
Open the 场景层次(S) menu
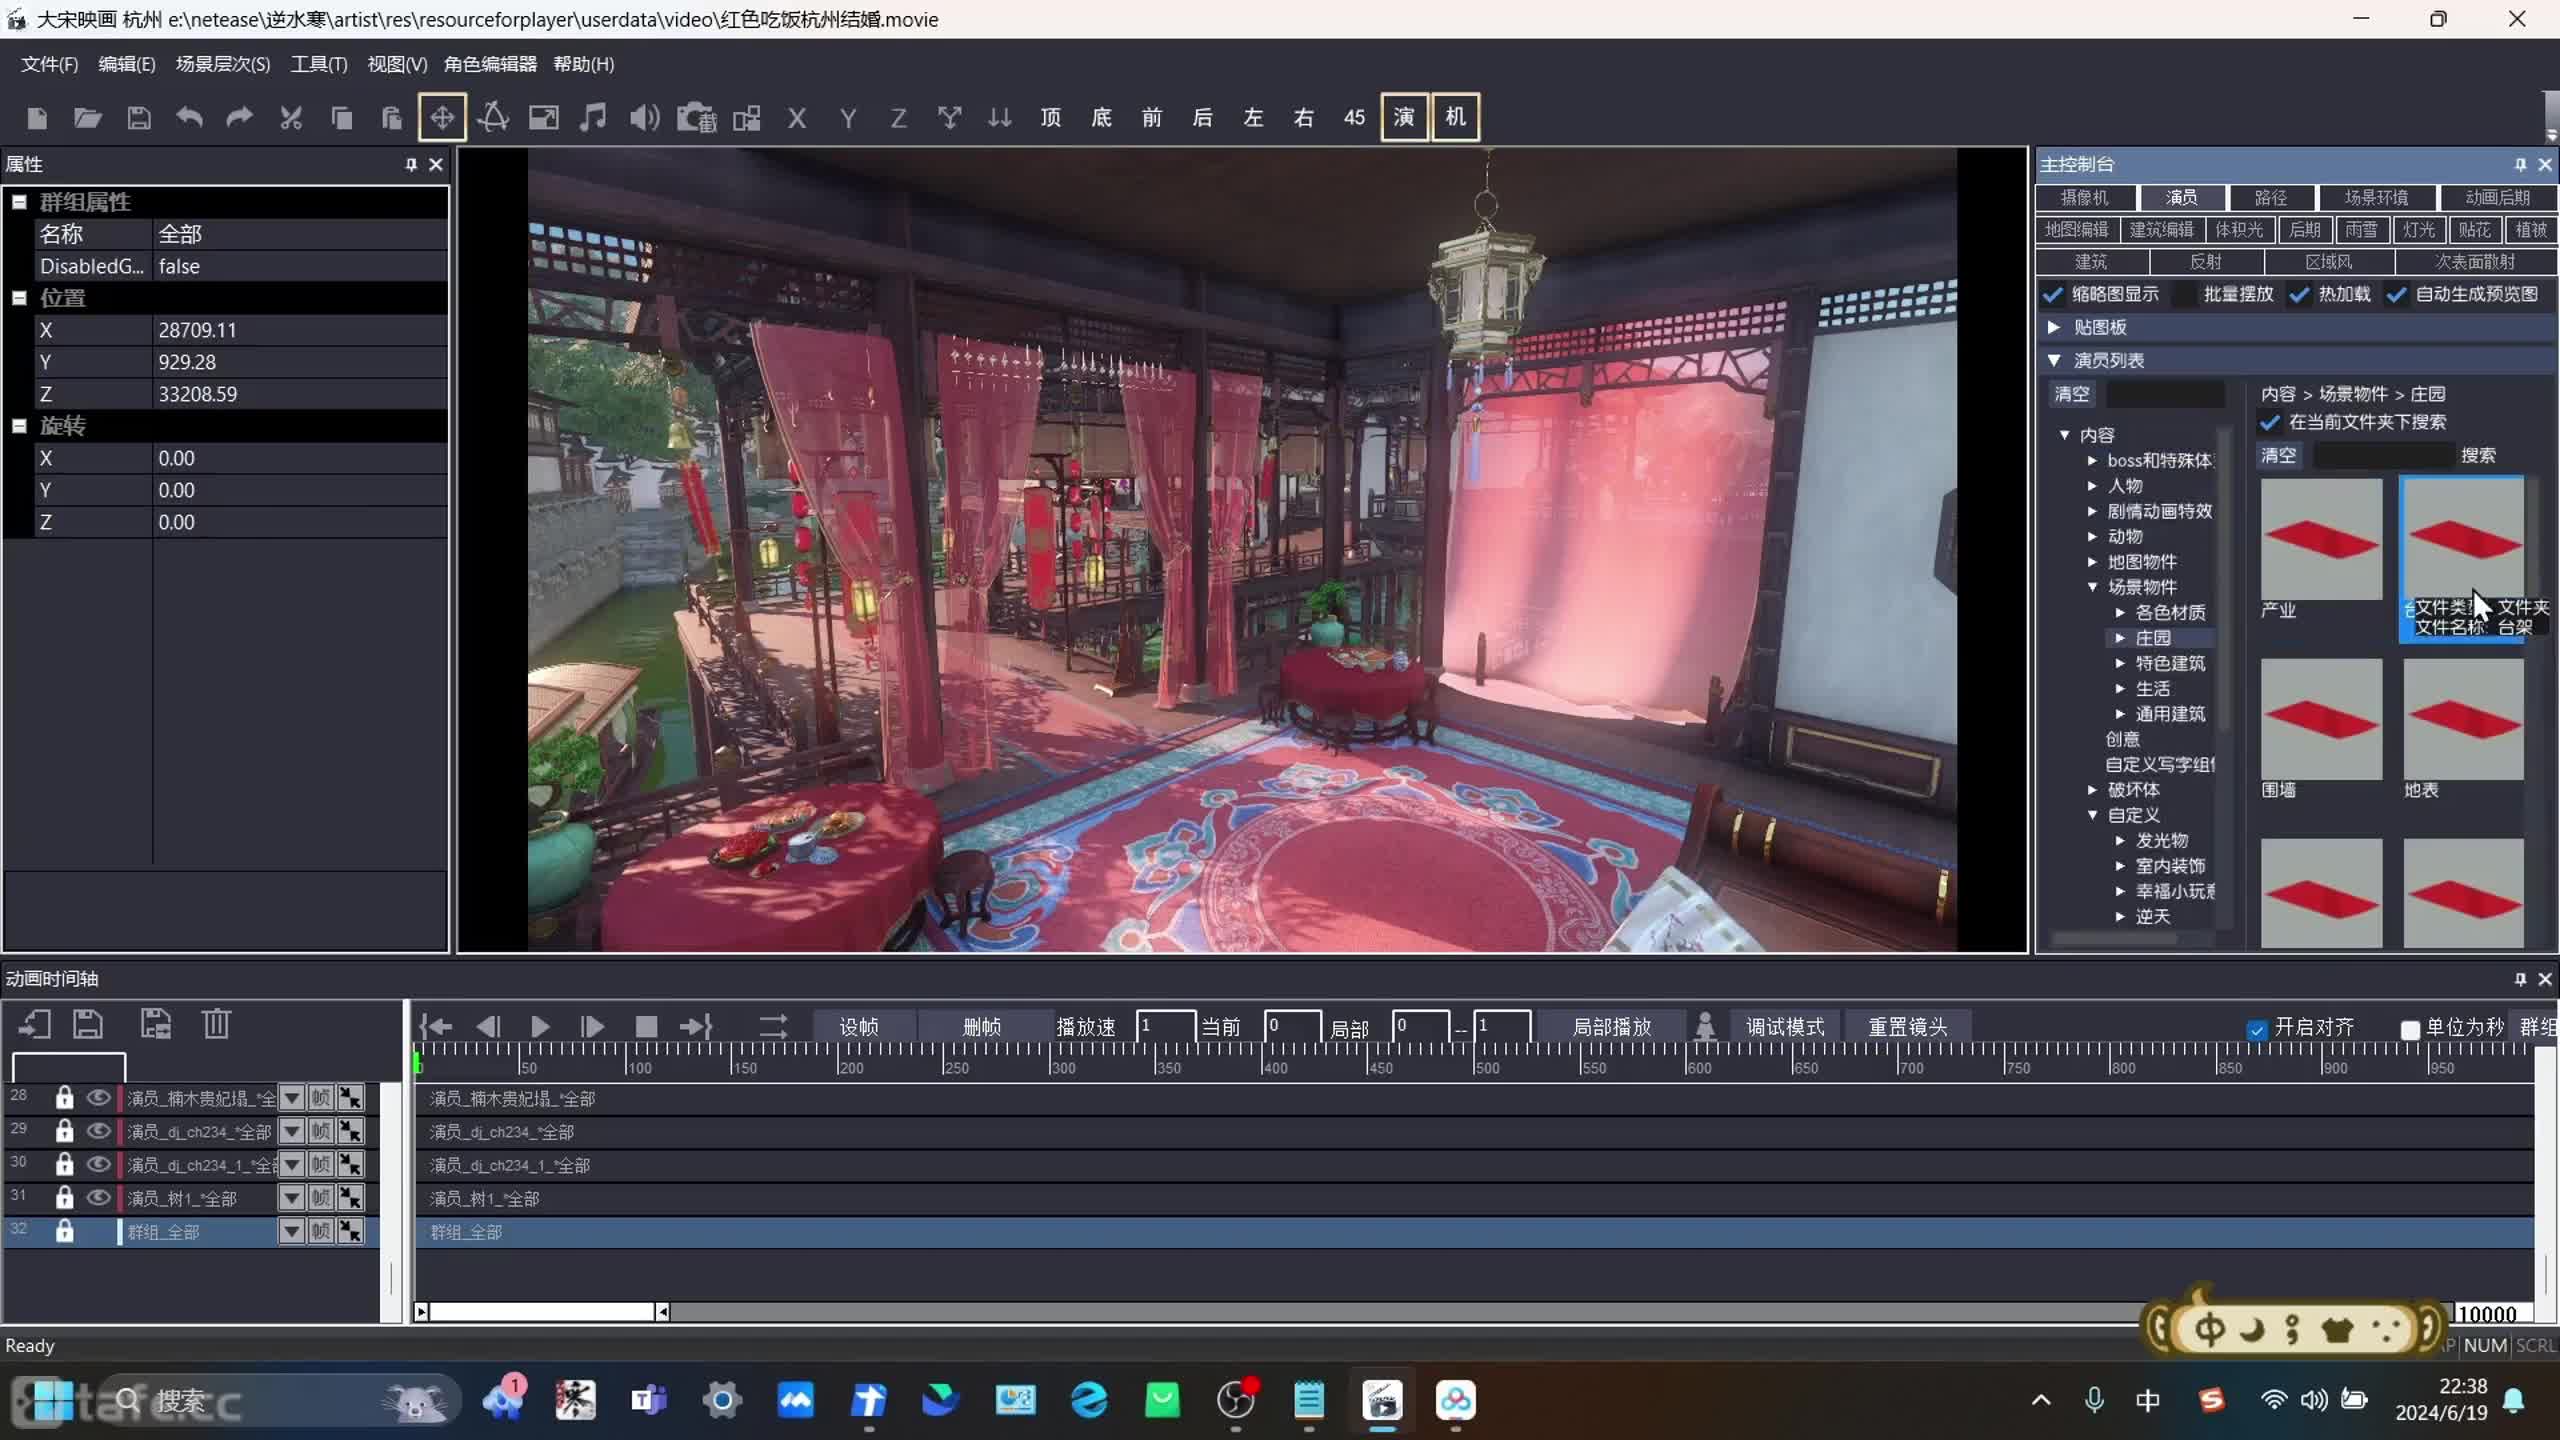[x=223, y=64]
